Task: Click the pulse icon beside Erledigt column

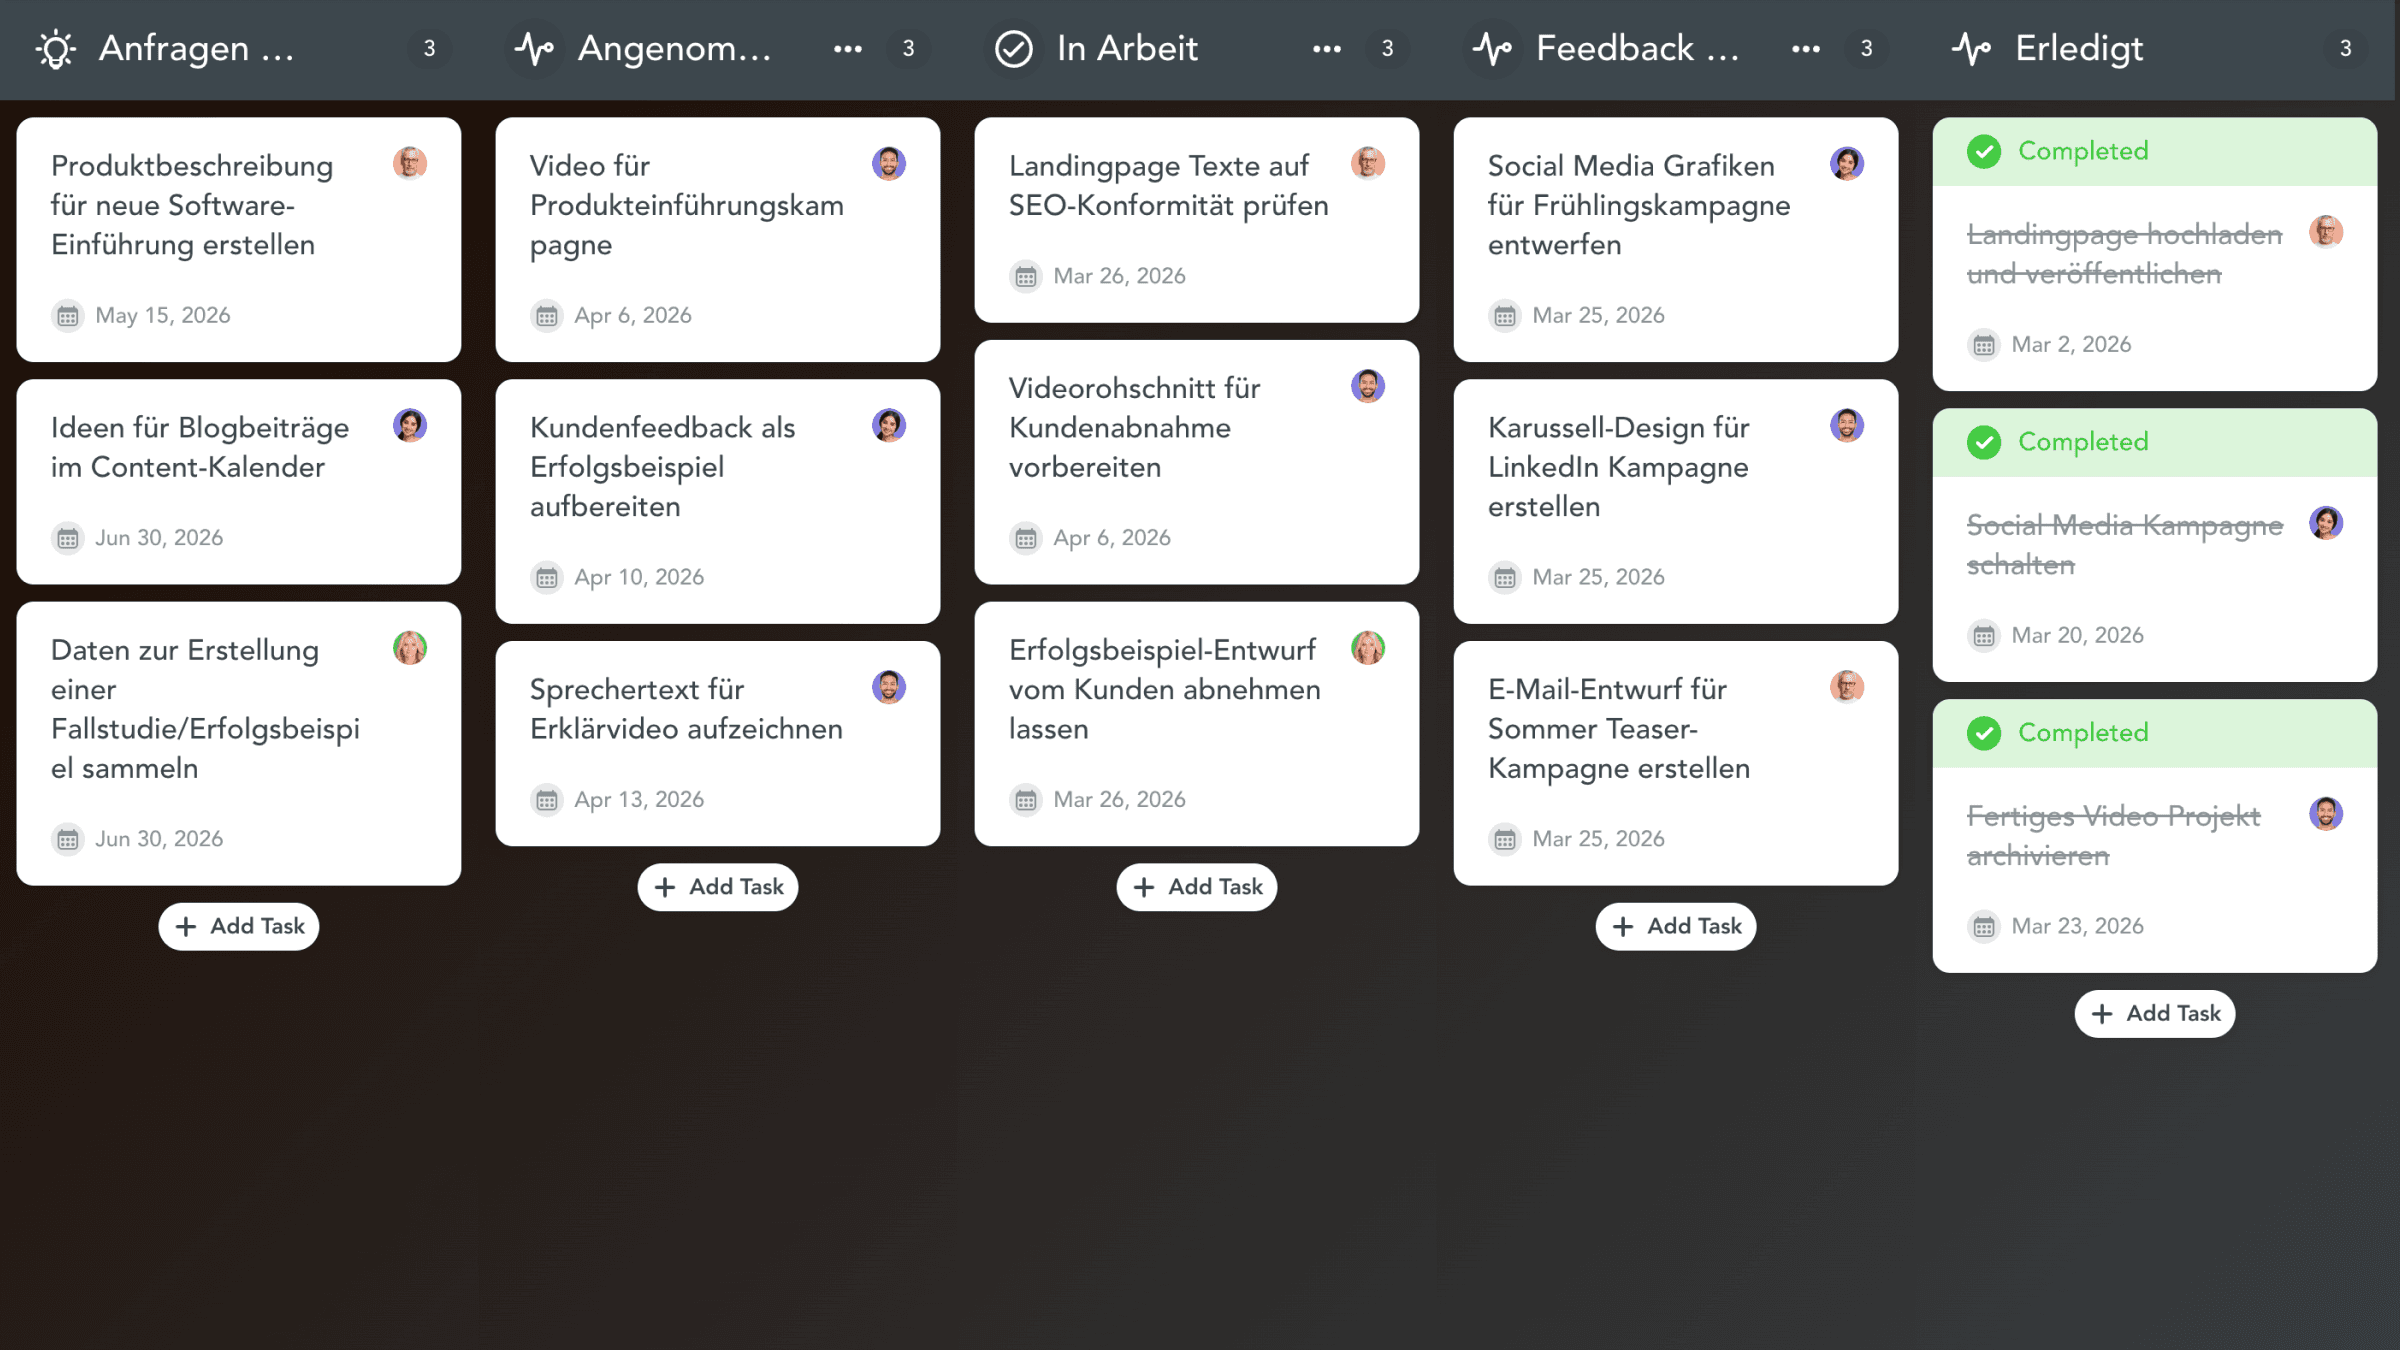Action: pyautogui.click(x=1972, y=49)
